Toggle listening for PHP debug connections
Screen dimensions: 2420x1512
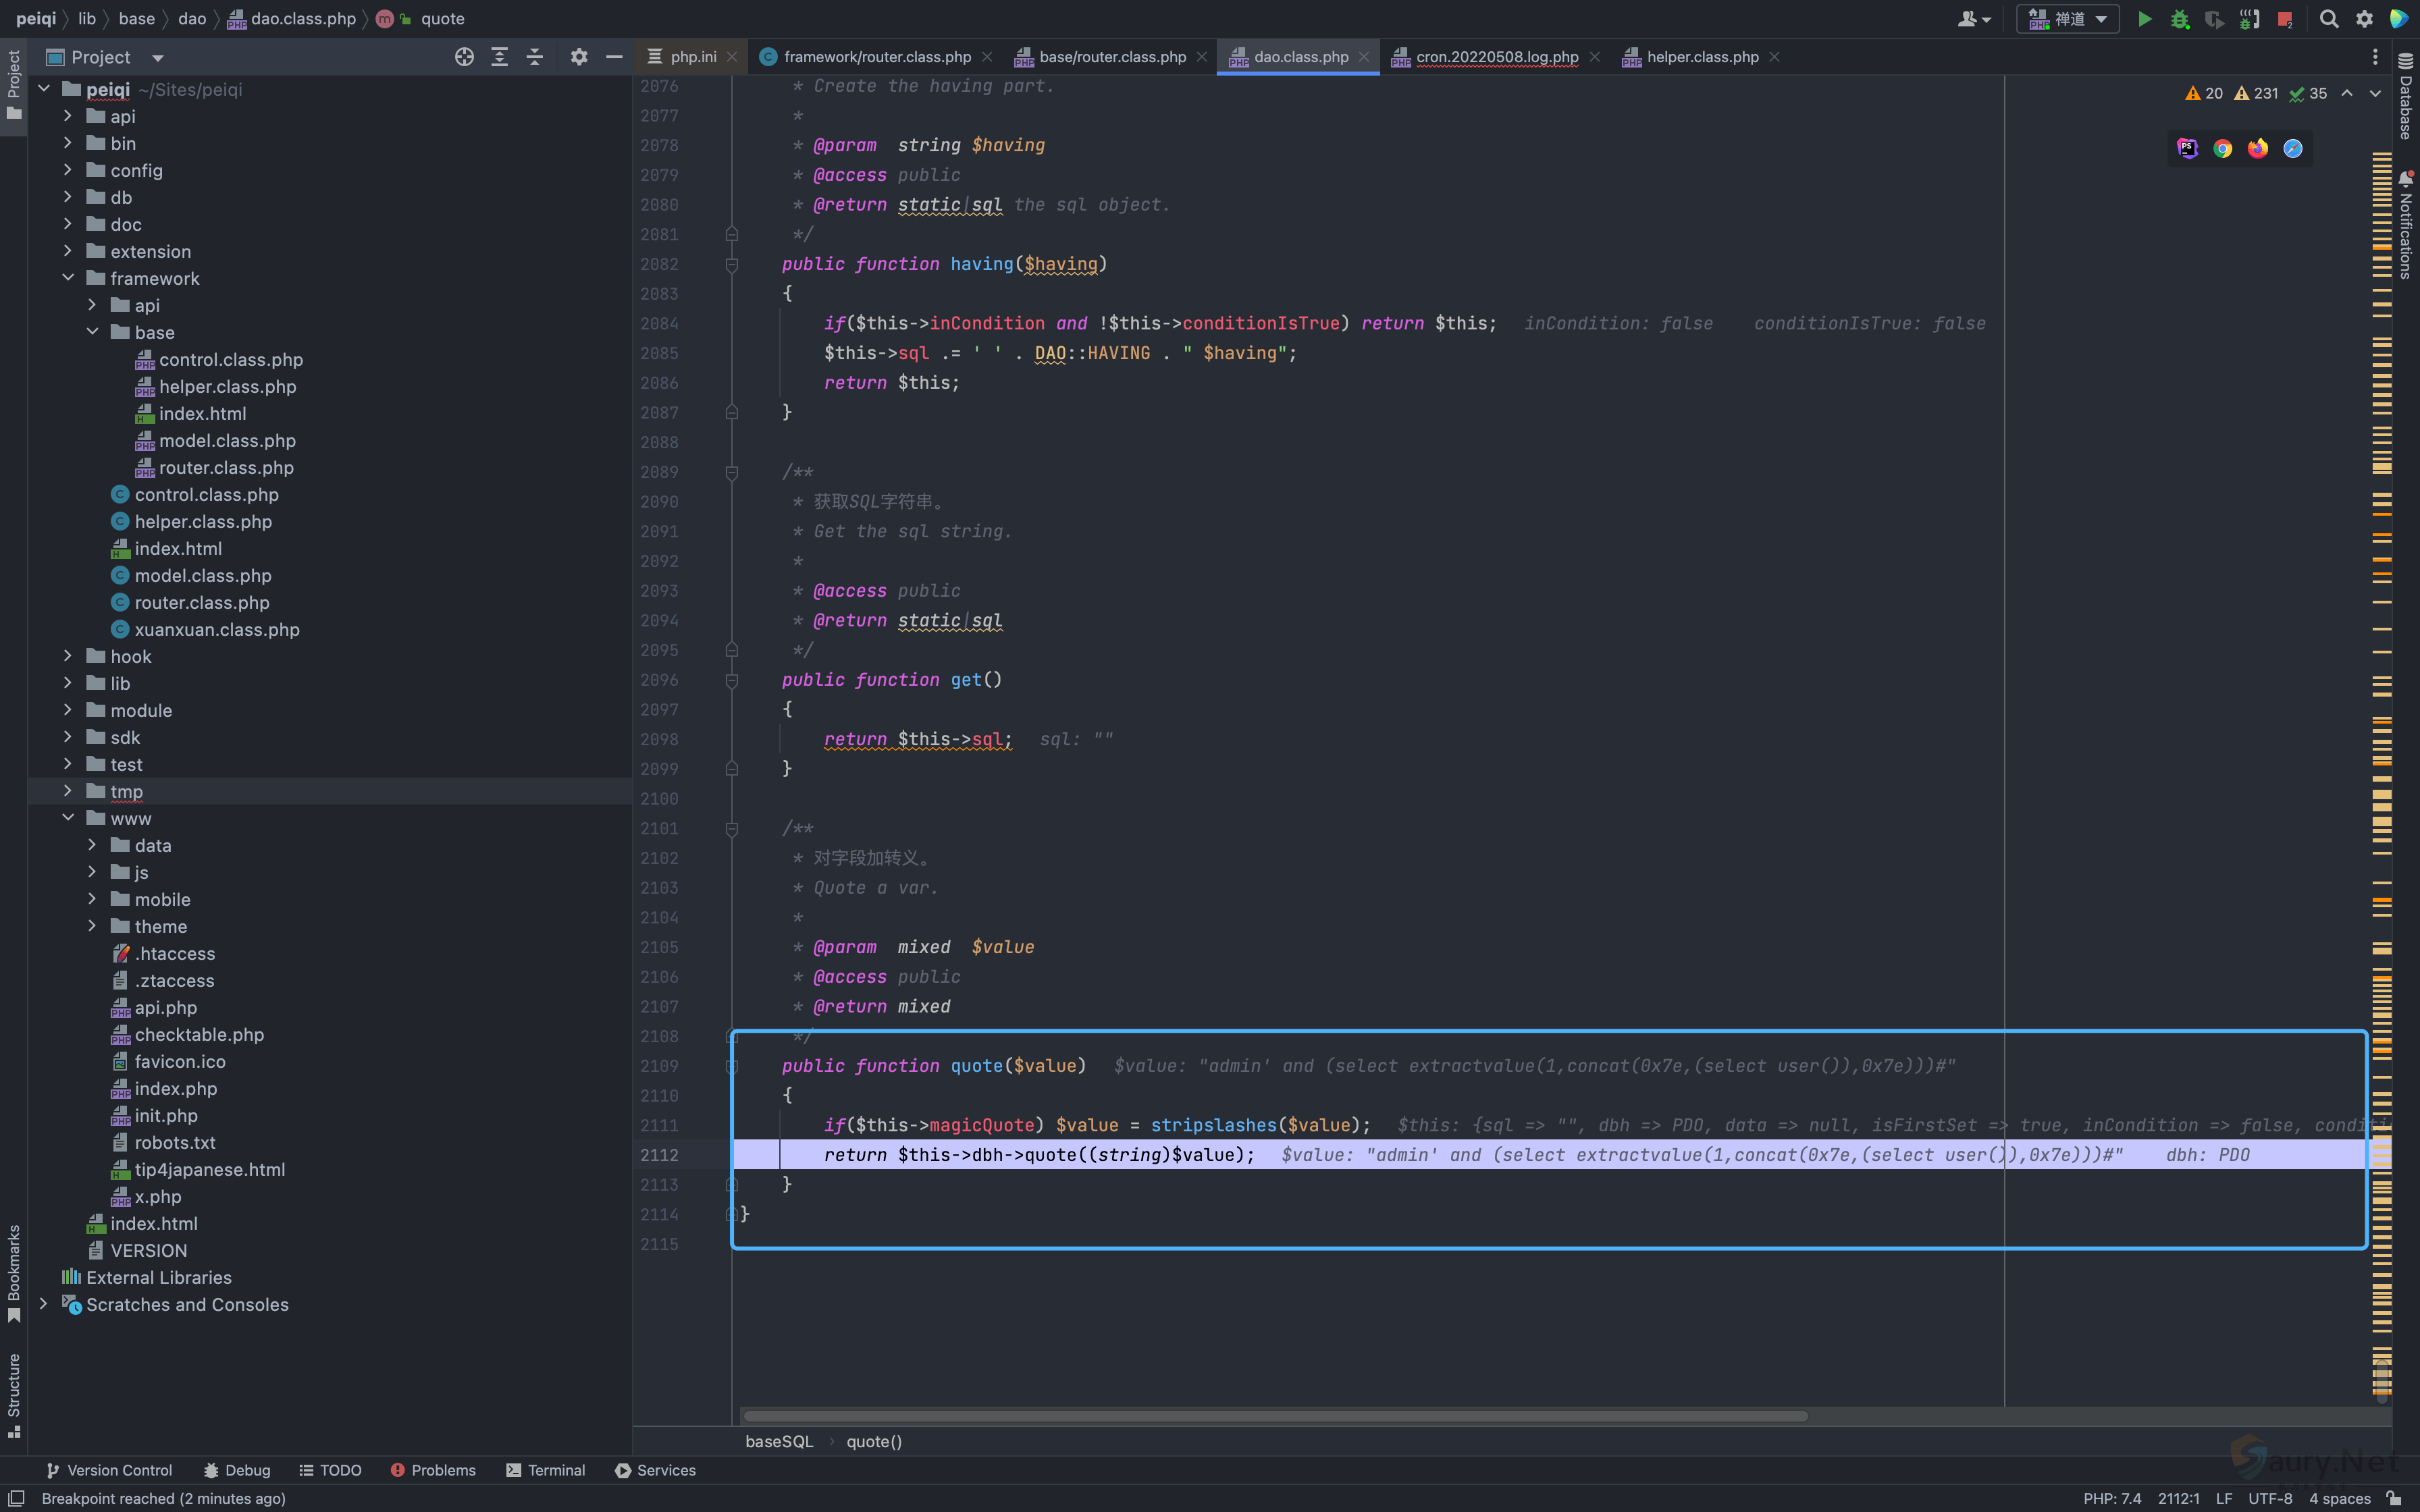pyautogui.click(x=2250, y=19)
